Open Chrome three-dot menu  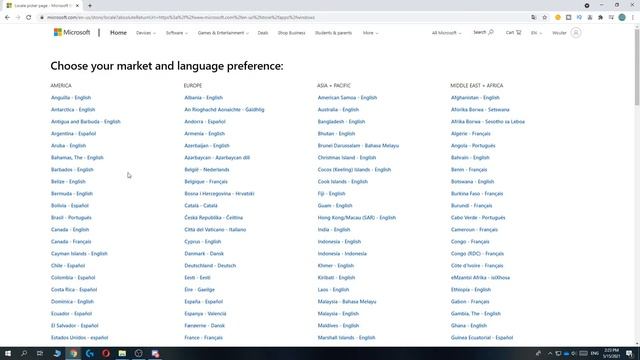[x=633, y=18]
